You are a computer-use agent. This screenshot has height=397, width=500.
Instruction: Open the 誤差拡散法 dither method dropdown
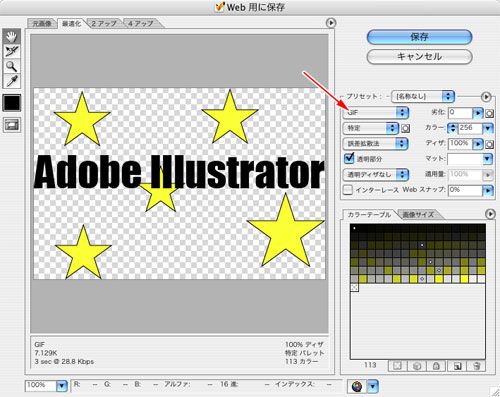coord(376,144)
